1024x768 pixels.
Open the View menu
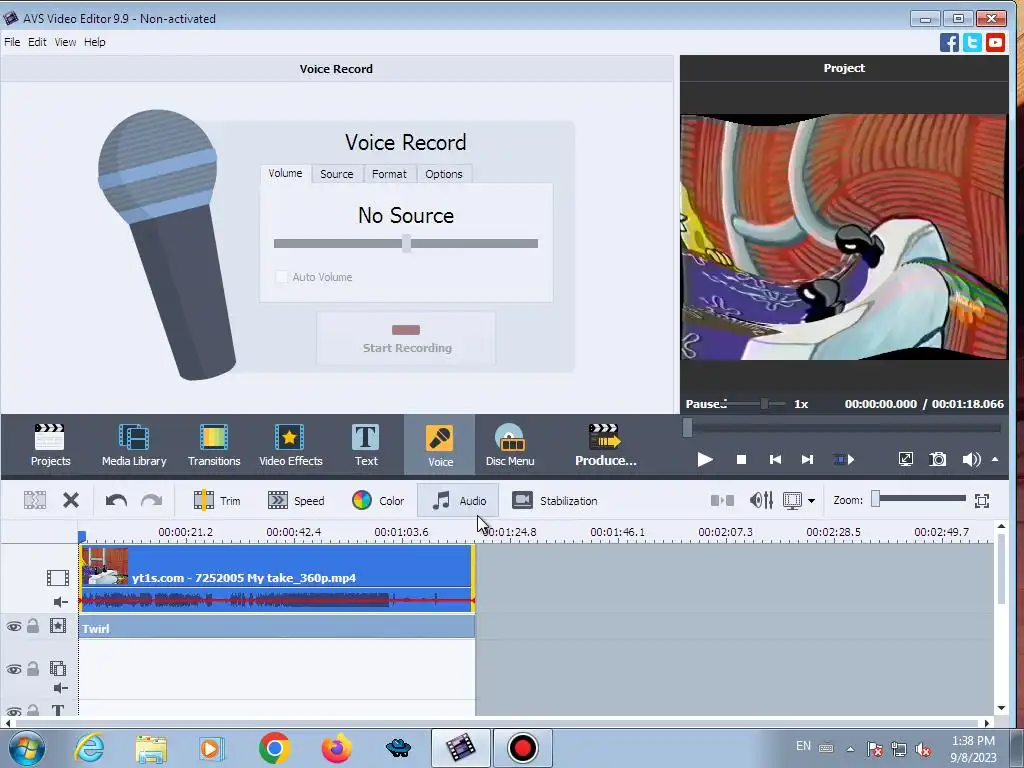click(x=65, y=42)
